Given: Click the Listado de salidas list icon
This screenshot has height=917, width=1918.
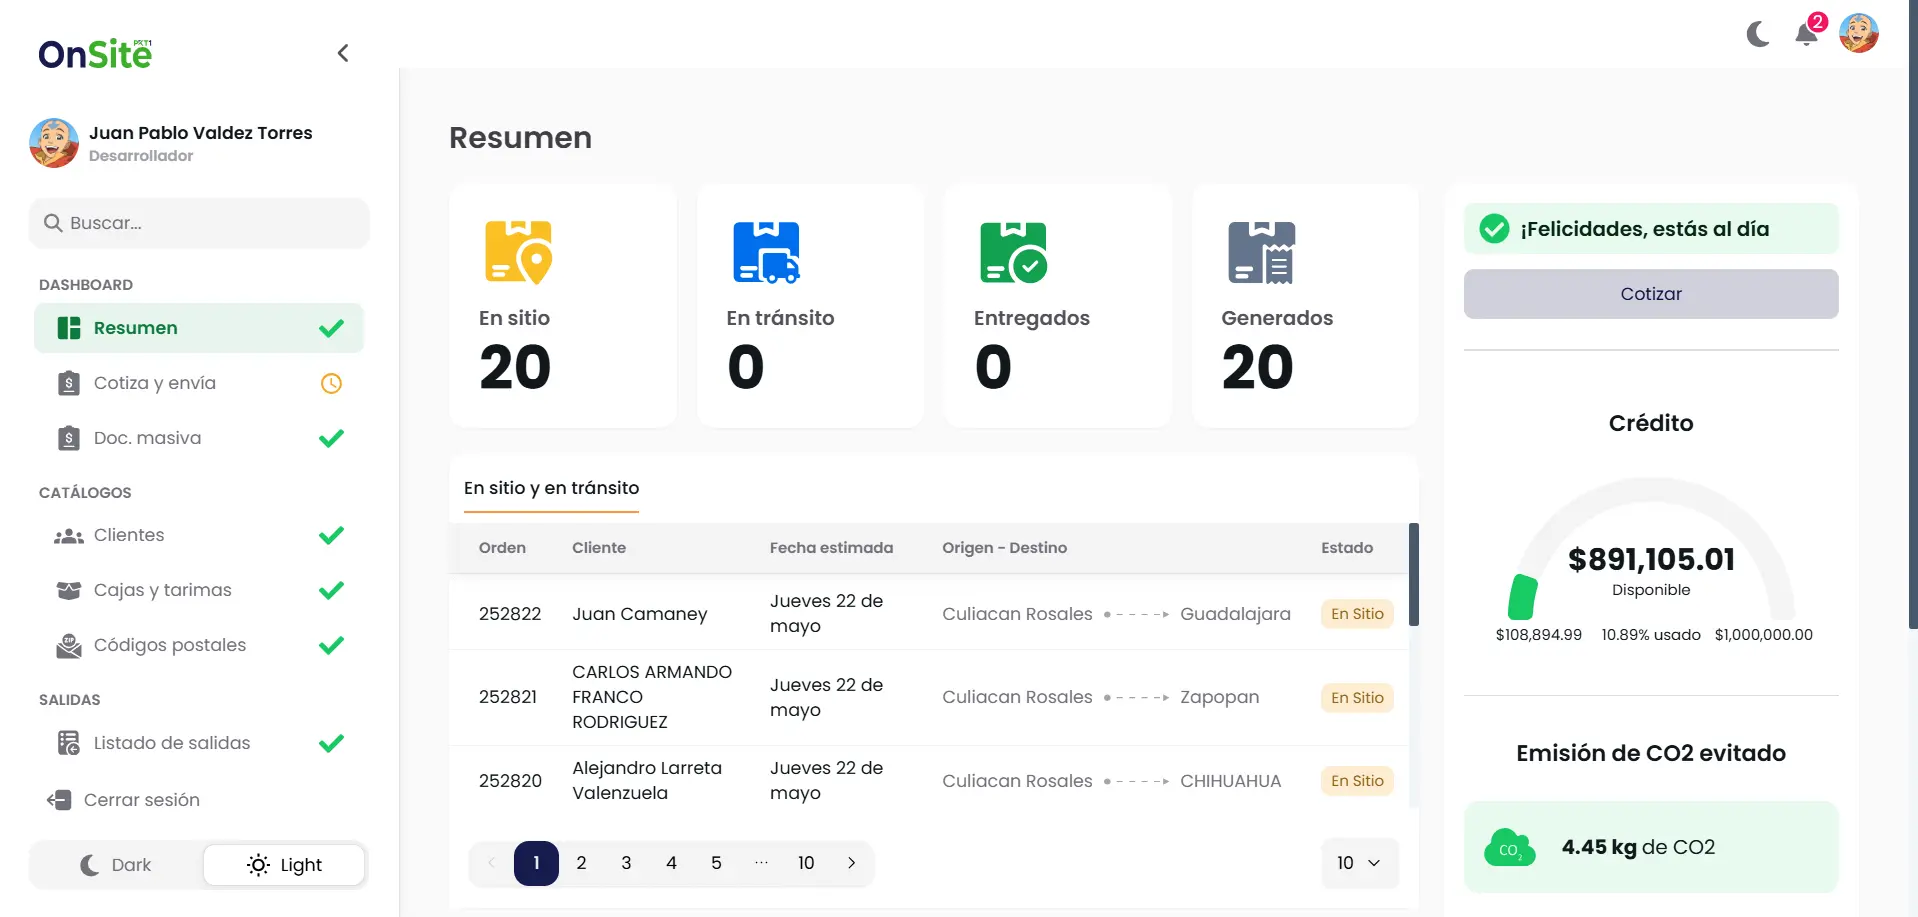Looking at the screenshot, I should (x=69, y=743).
